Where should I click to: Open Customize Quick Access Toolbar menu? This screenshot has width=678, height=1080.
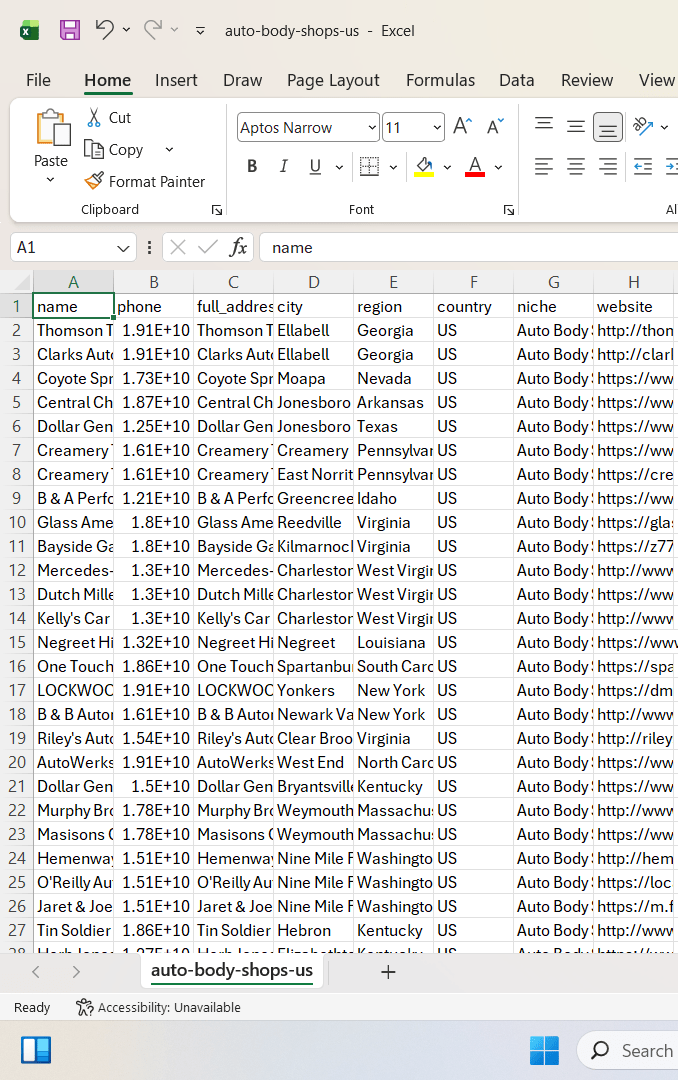coord(201,30)
